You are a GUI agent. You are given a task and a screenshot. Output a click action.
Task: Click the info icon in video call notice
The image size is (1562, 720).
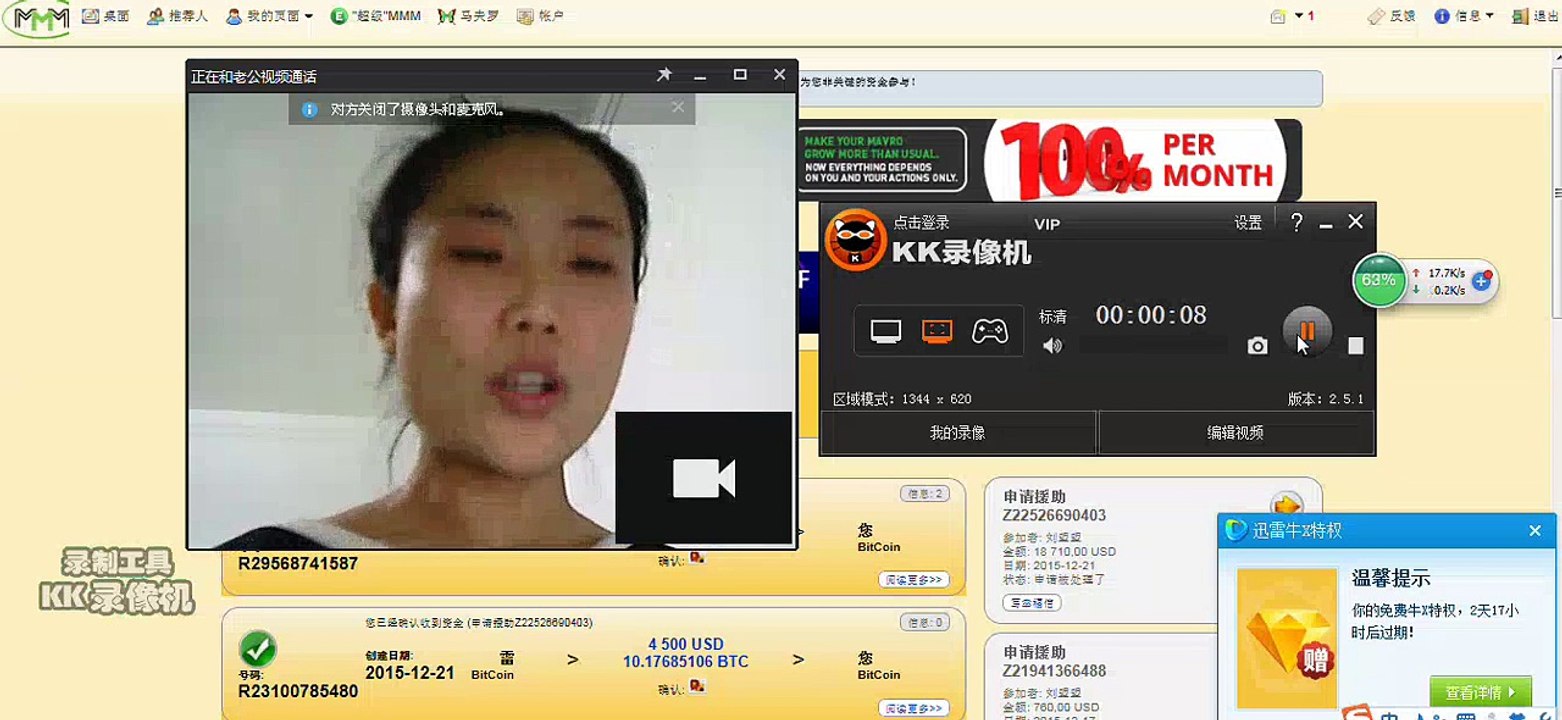309,108
